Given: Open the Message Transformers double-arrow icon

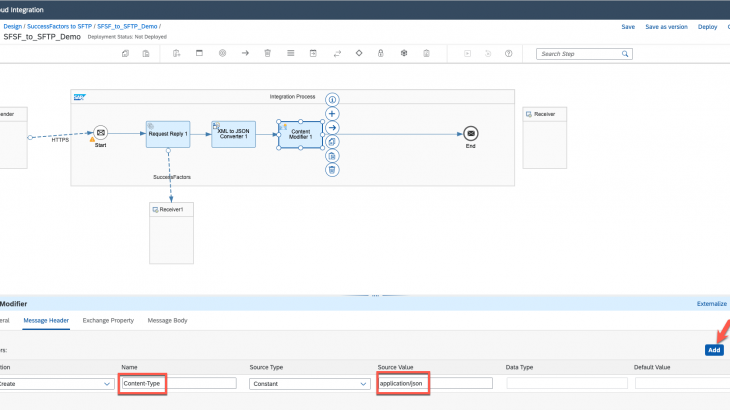Looking at the screenshot, I should point(337,54).
